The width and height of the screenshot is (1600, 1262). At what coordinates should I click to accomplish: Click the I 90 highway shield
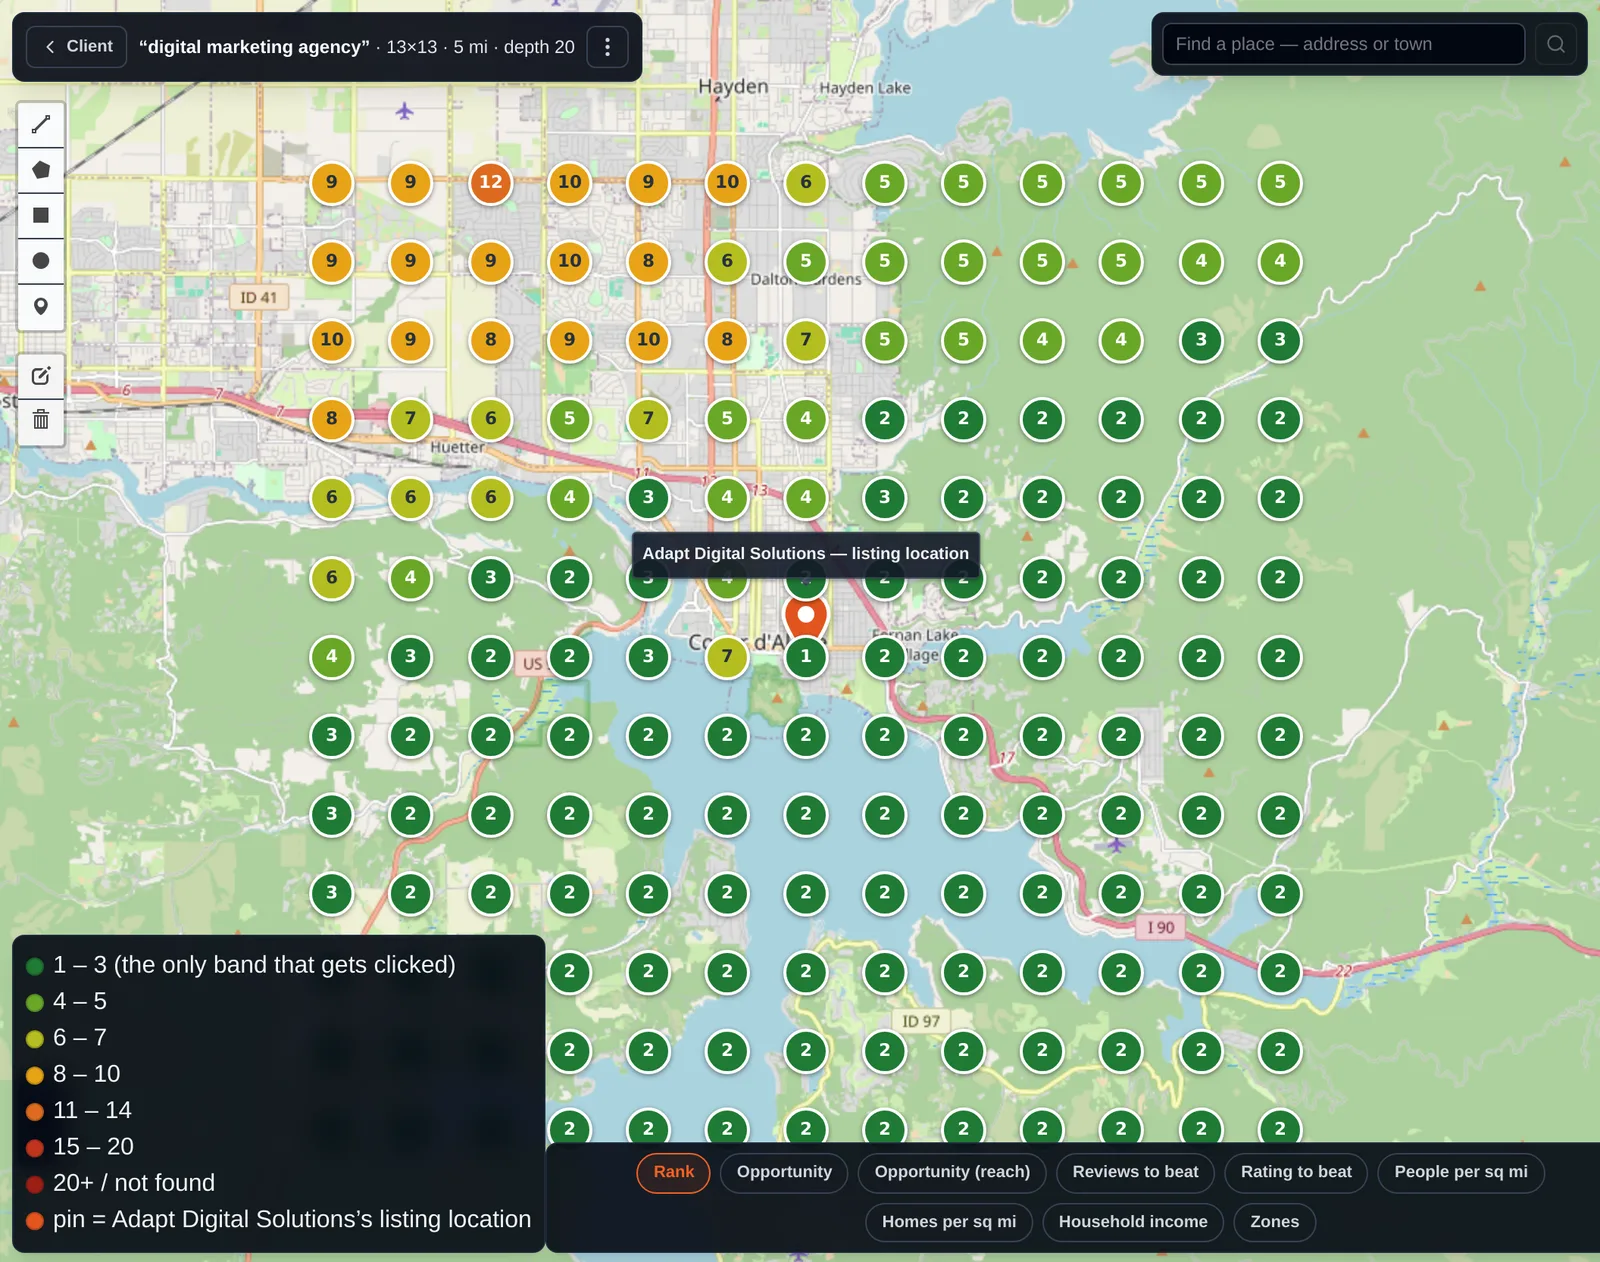(x=1160, y=927)
